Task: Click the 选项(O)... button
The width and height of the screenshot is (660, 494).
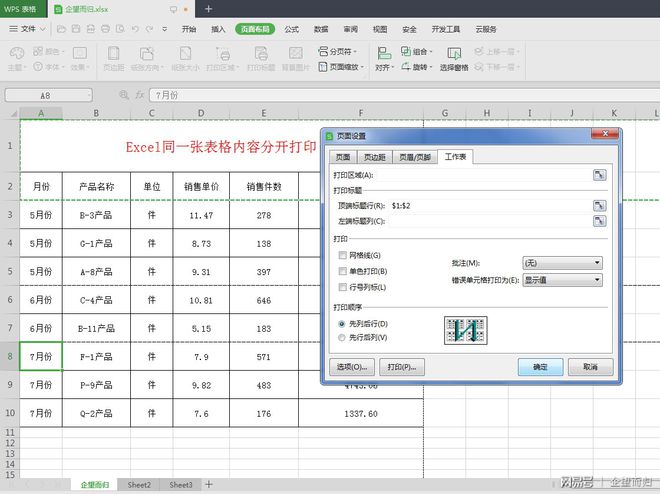Action: 354,367
